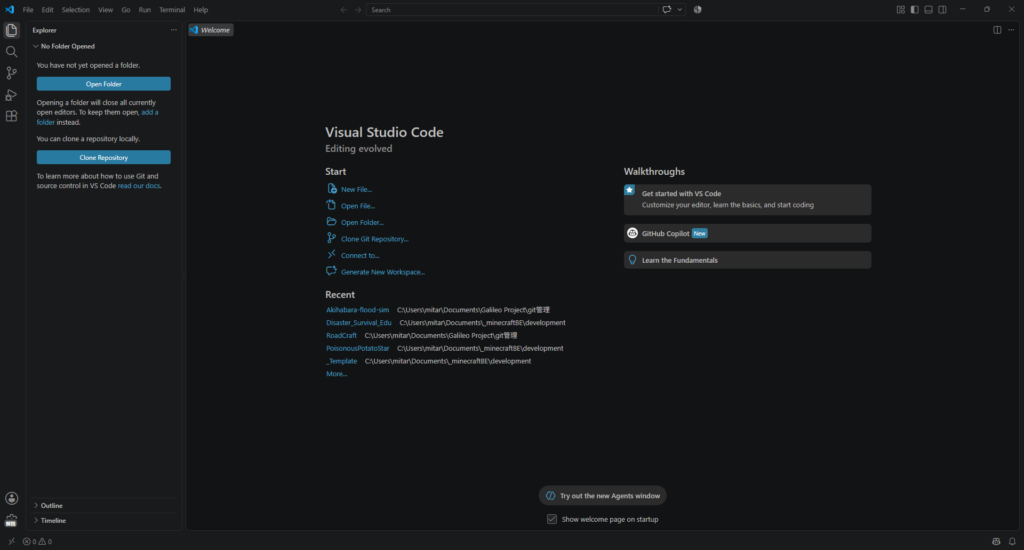The height and width of the screenshot is (550, 1024).
Task: Open Get started with VS Code walkthrough
Action: click(x=747, y=199)
